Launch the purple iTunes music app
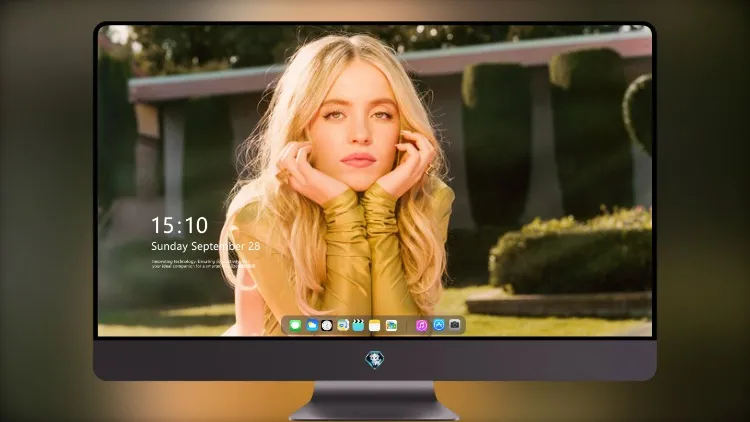The image size is (750, 422). 421,325
